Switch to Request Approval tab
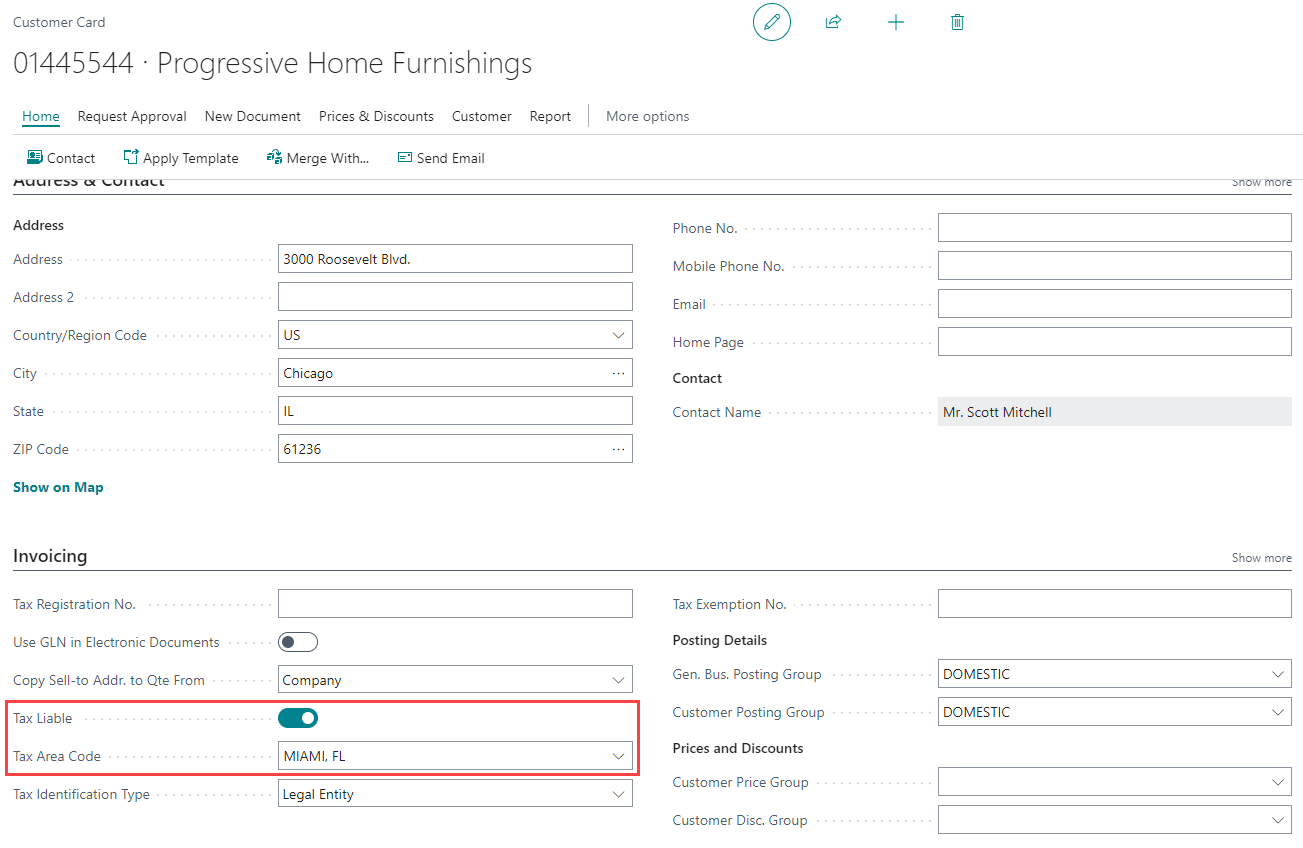Image resolution: width=1303 pixels, height=848 pixels. 132,116
